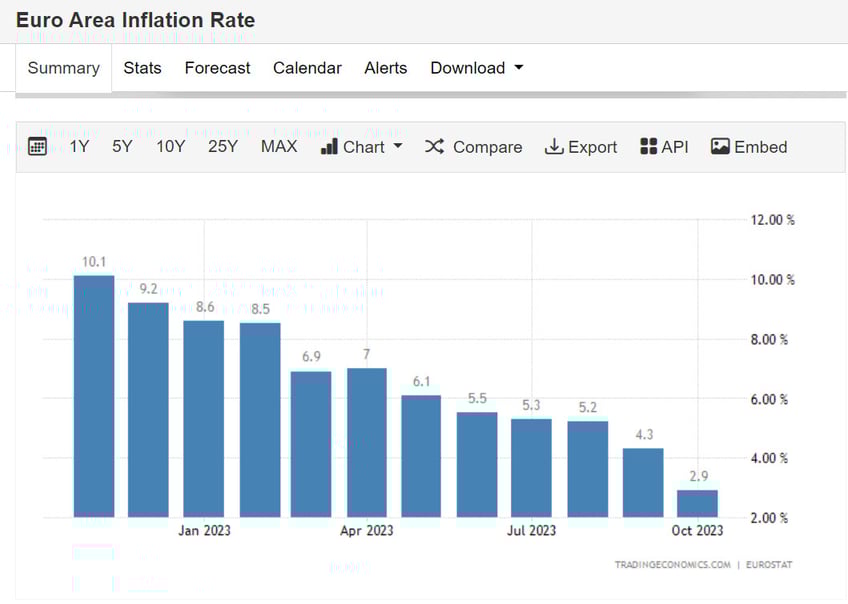848x604 pixels.
Task: Click the 9.2 bar in the chart
Action: pyautogui.click(x=148, y=410)
